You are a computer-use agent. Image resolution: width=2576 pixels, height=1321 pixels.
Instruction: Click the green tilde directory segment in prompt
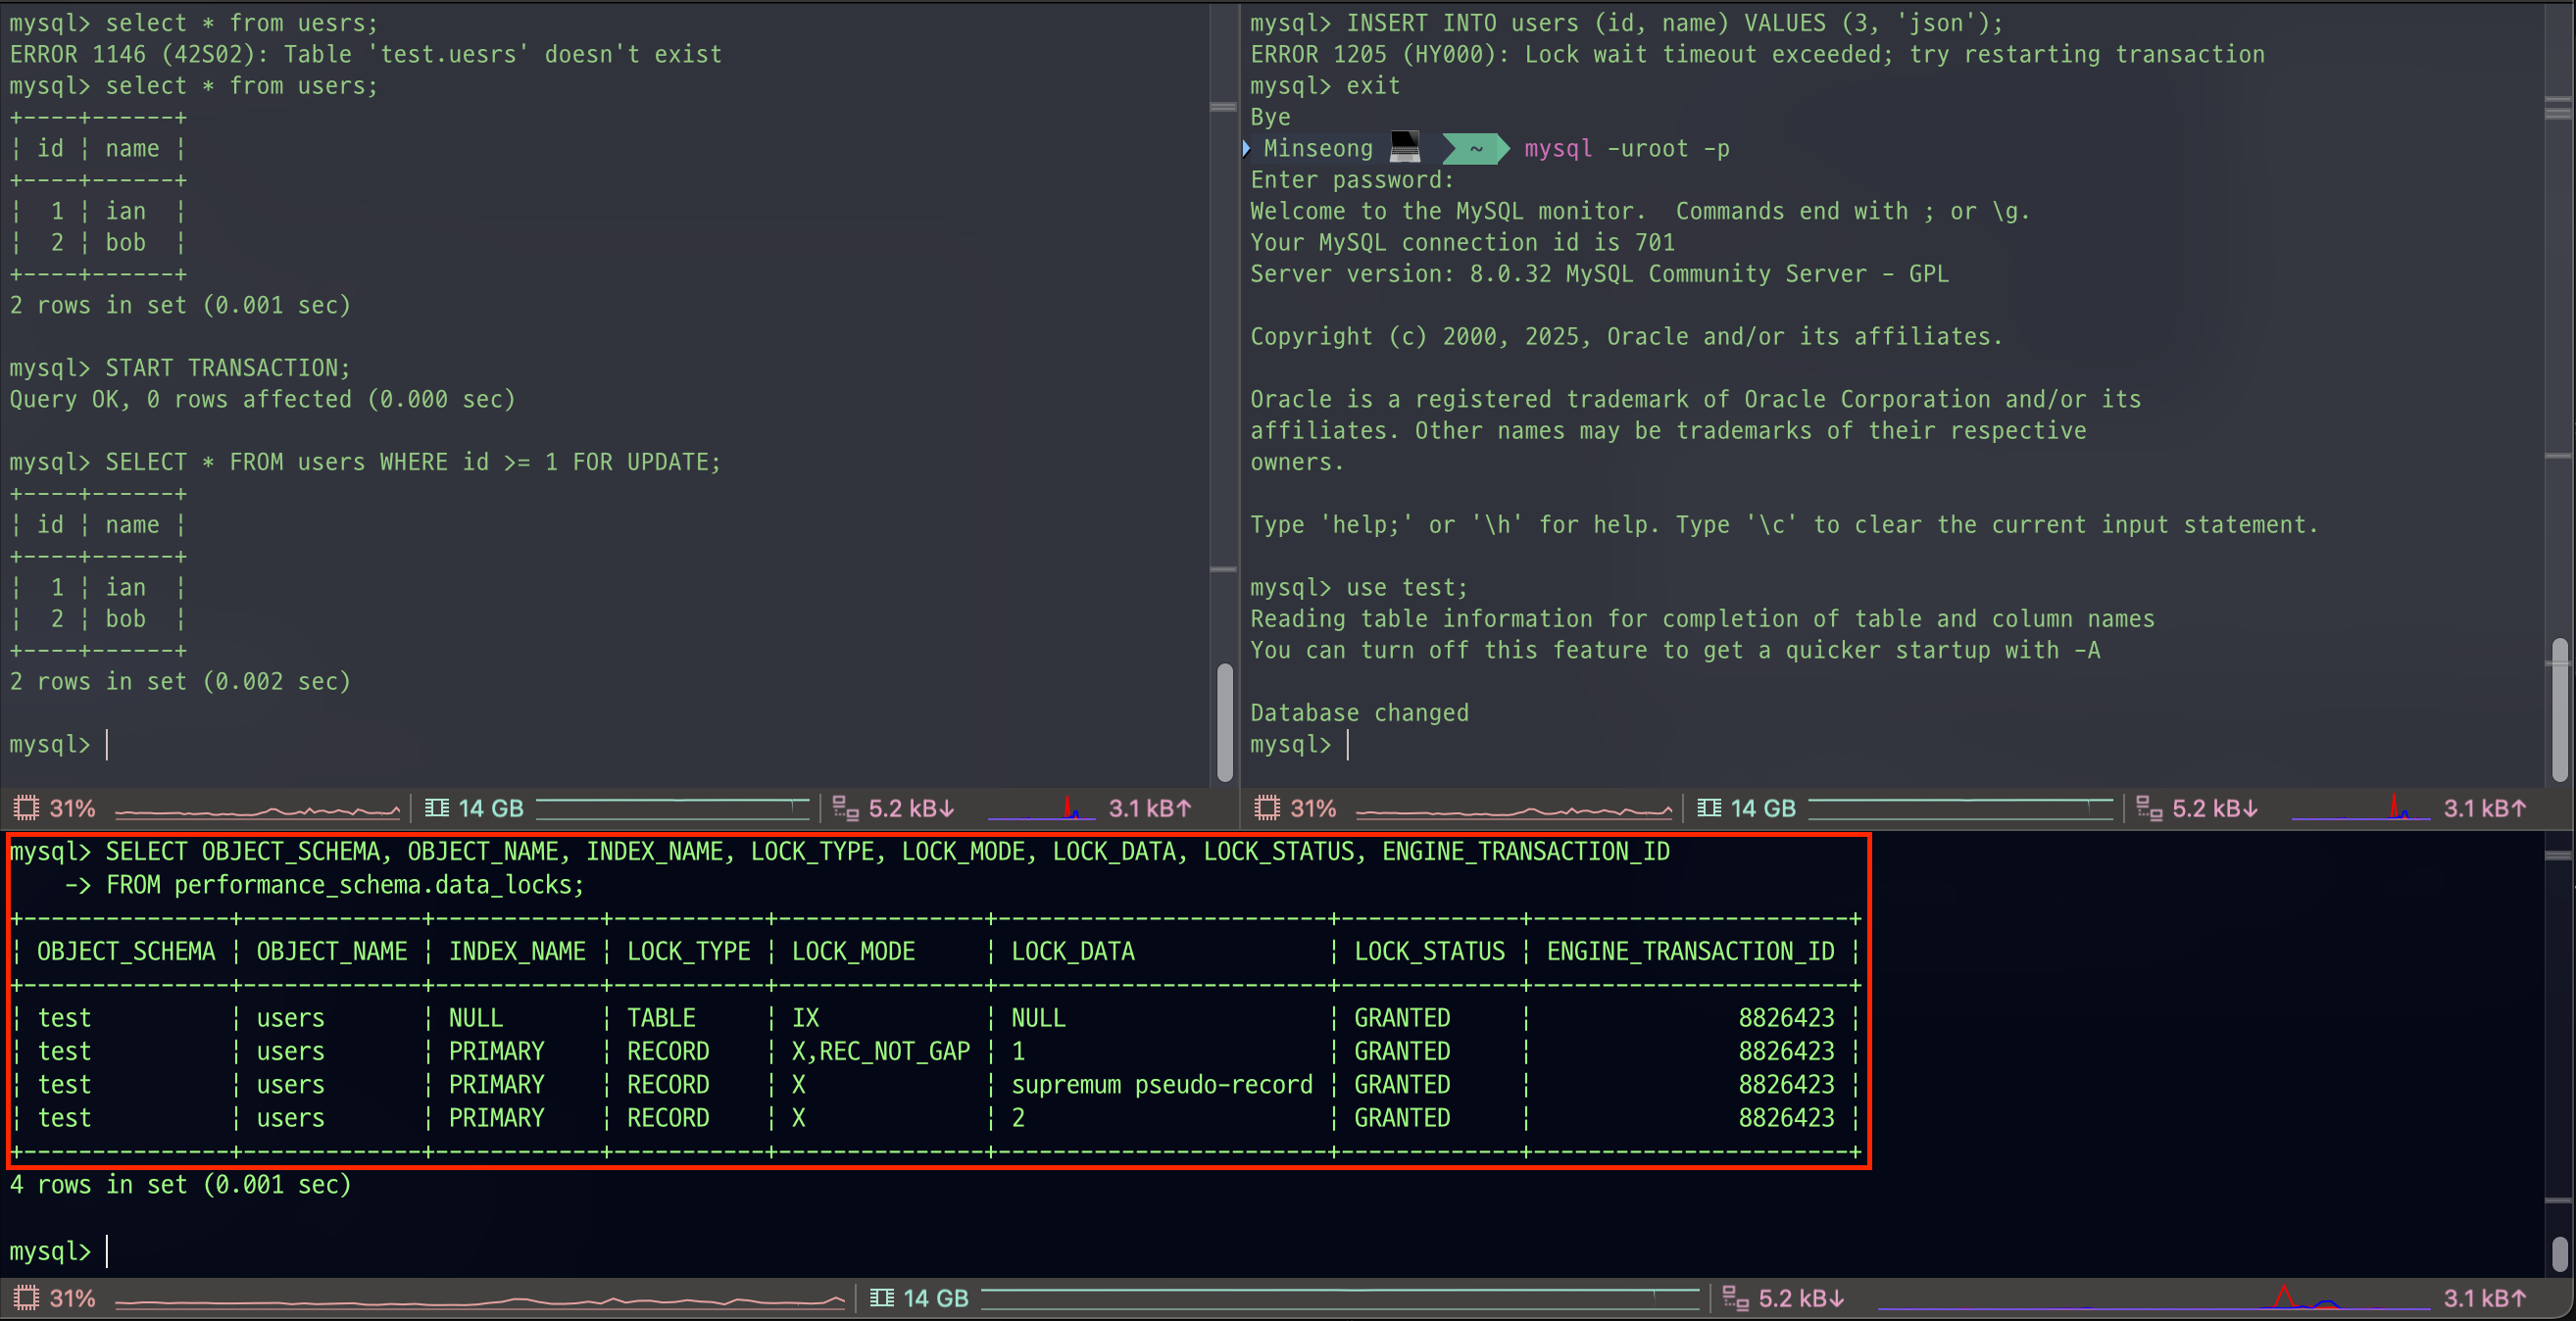click(x=1476, y=149)
